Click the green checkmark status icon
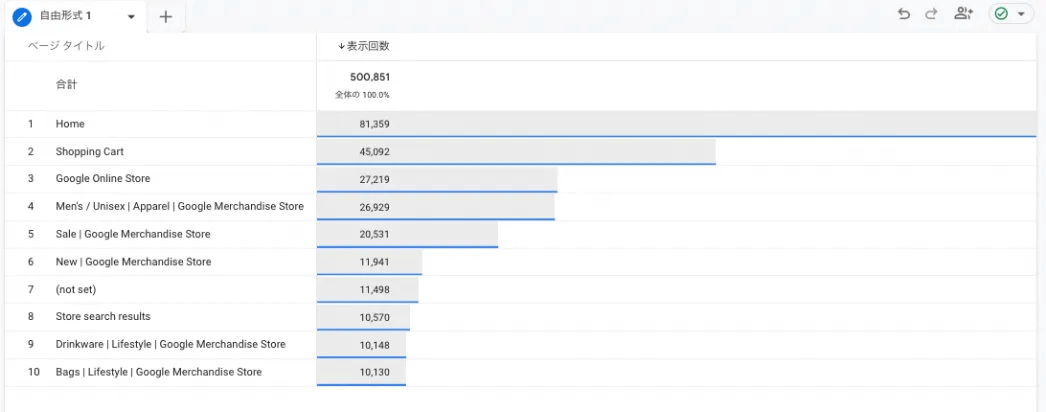1046x412 pixels. [x=1001, y=14]
